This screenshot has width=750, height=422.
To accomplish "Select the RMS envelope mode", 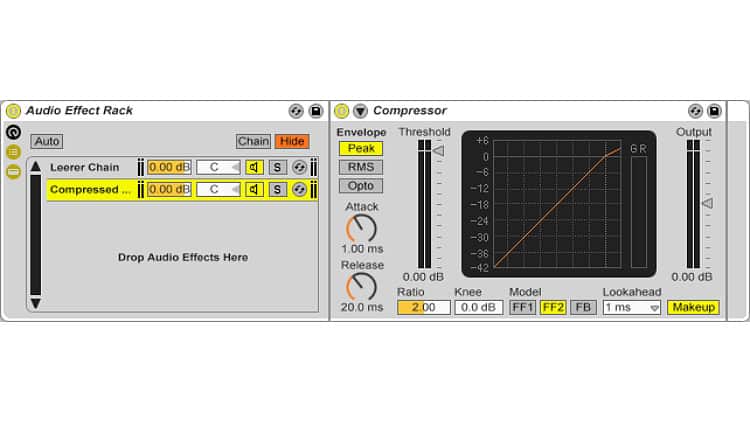I will (359, 167).
